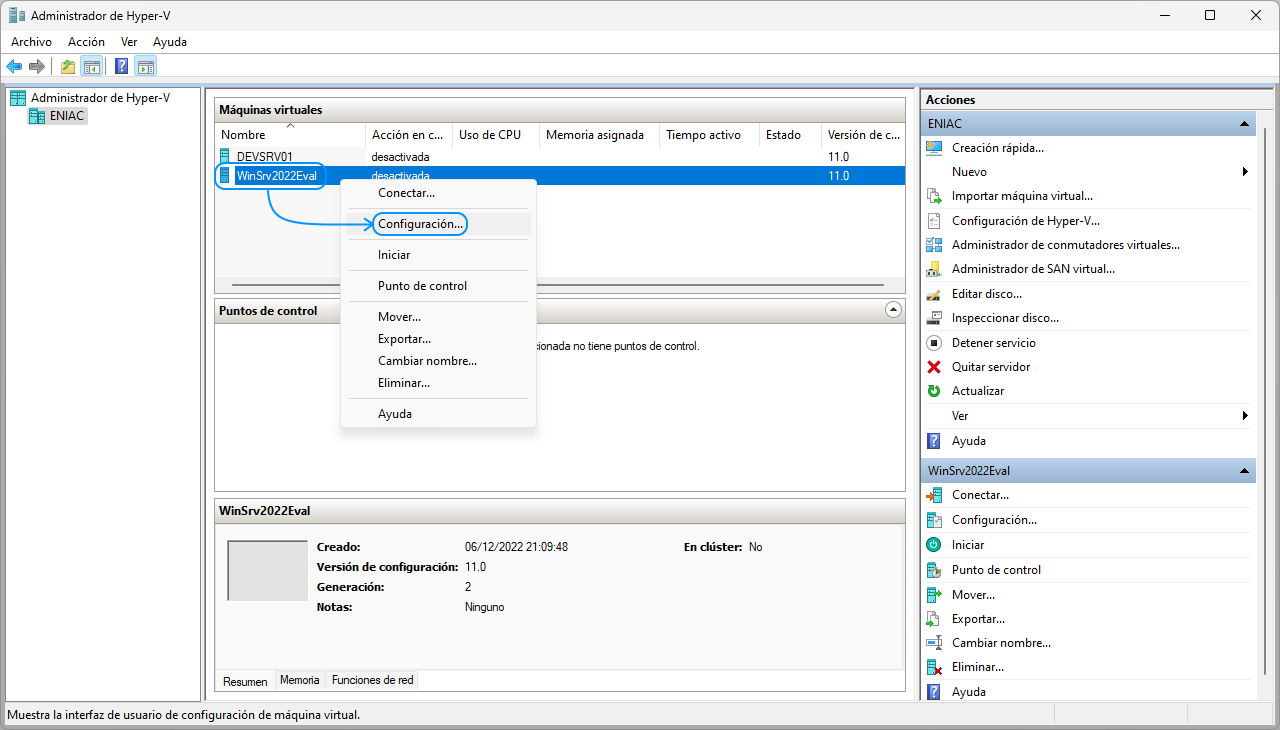
Task: Click the Editar disco icon
Action: [x=934, y=294]
